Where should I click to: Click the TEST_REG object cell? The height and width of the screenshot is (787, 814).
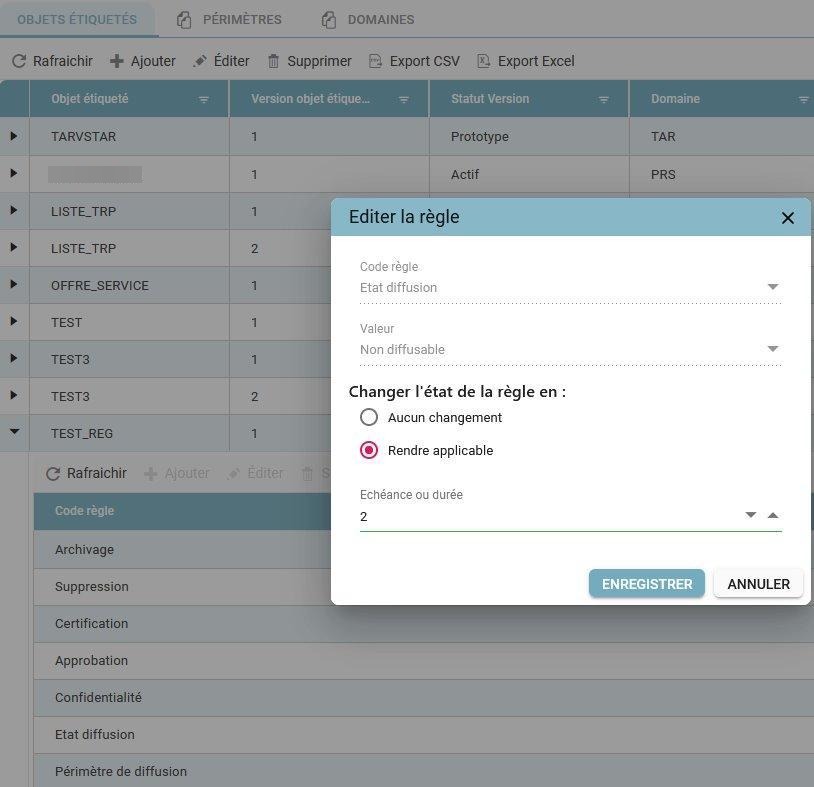pyautogui.click(x=129, y=433)
